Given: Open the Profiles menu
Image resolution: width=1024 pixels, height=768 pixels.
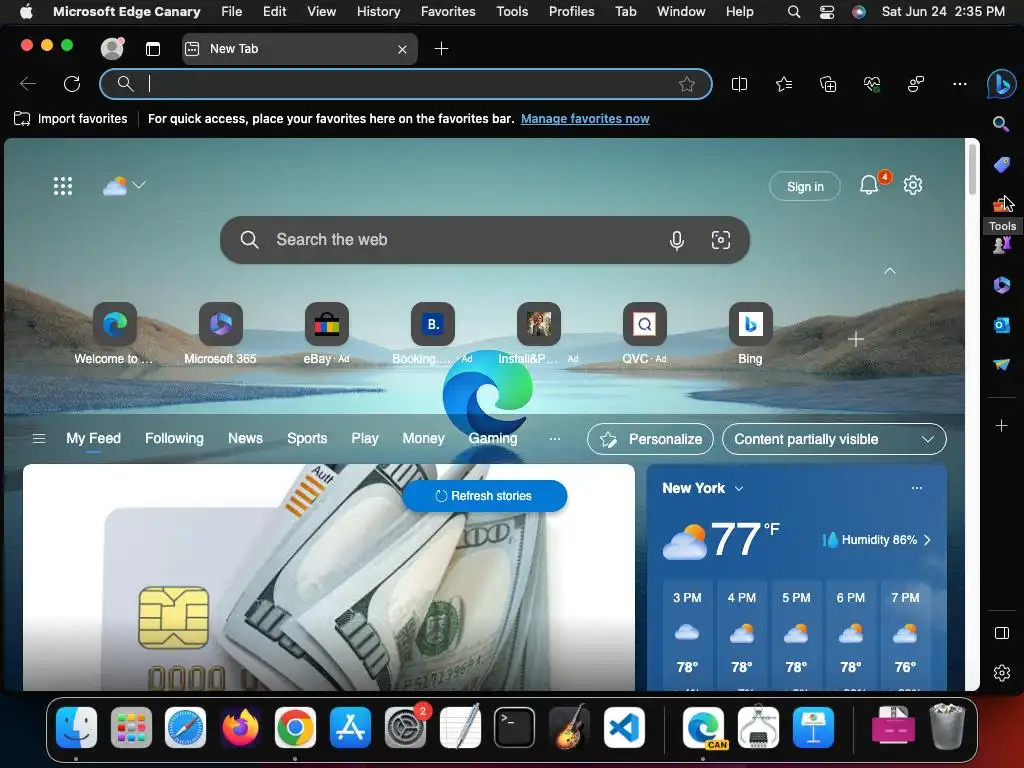Looking at the screenshot, I should coord(571,11).
